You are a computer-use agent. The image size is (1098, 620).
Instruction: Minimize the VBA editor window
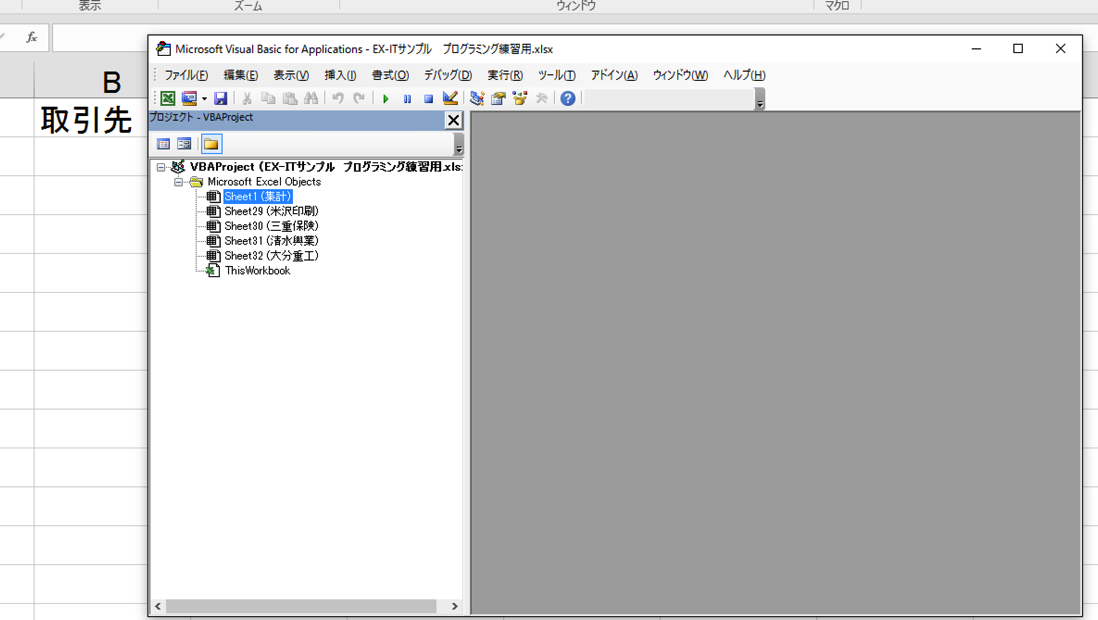pyautogui.click(x=976, y=48)
